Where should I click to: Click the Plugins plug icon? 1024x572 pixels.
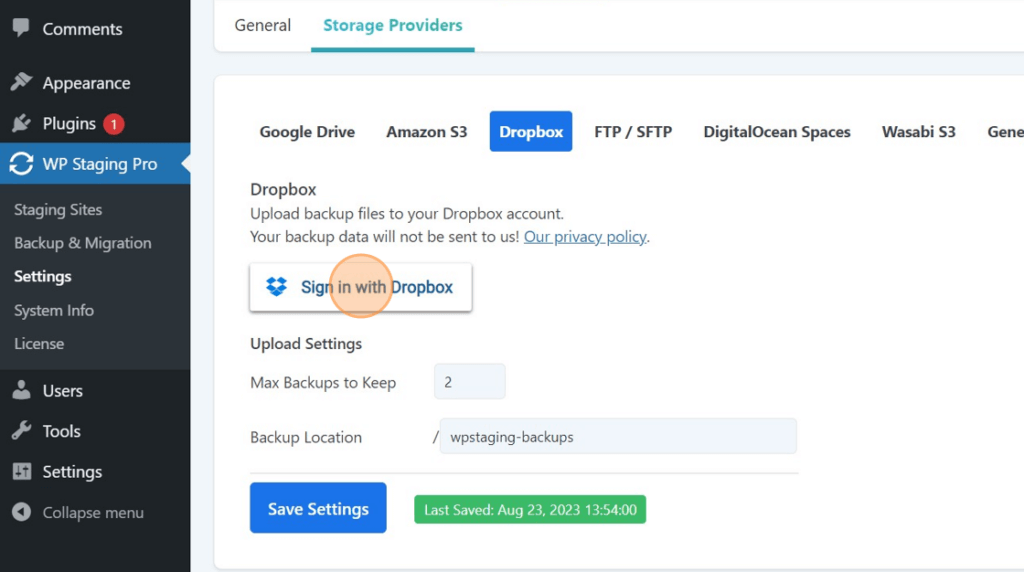(x=21, y=123)
